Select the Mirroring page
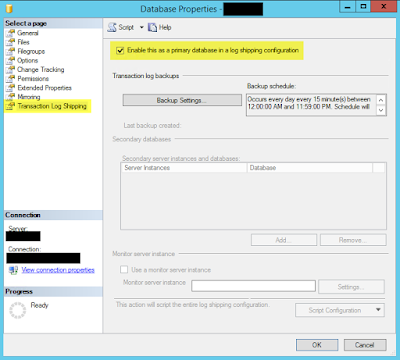This screenshot has width=400, height=360. (29, 97)
